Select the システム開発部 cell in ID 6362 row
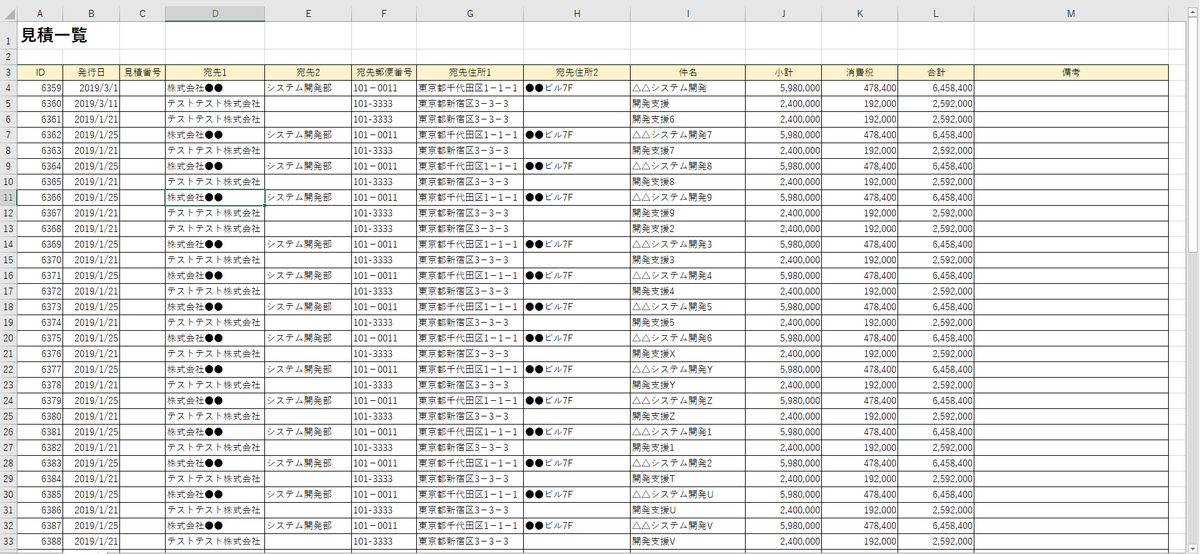This screenshot has height=554, width=1200. point(308,135)
